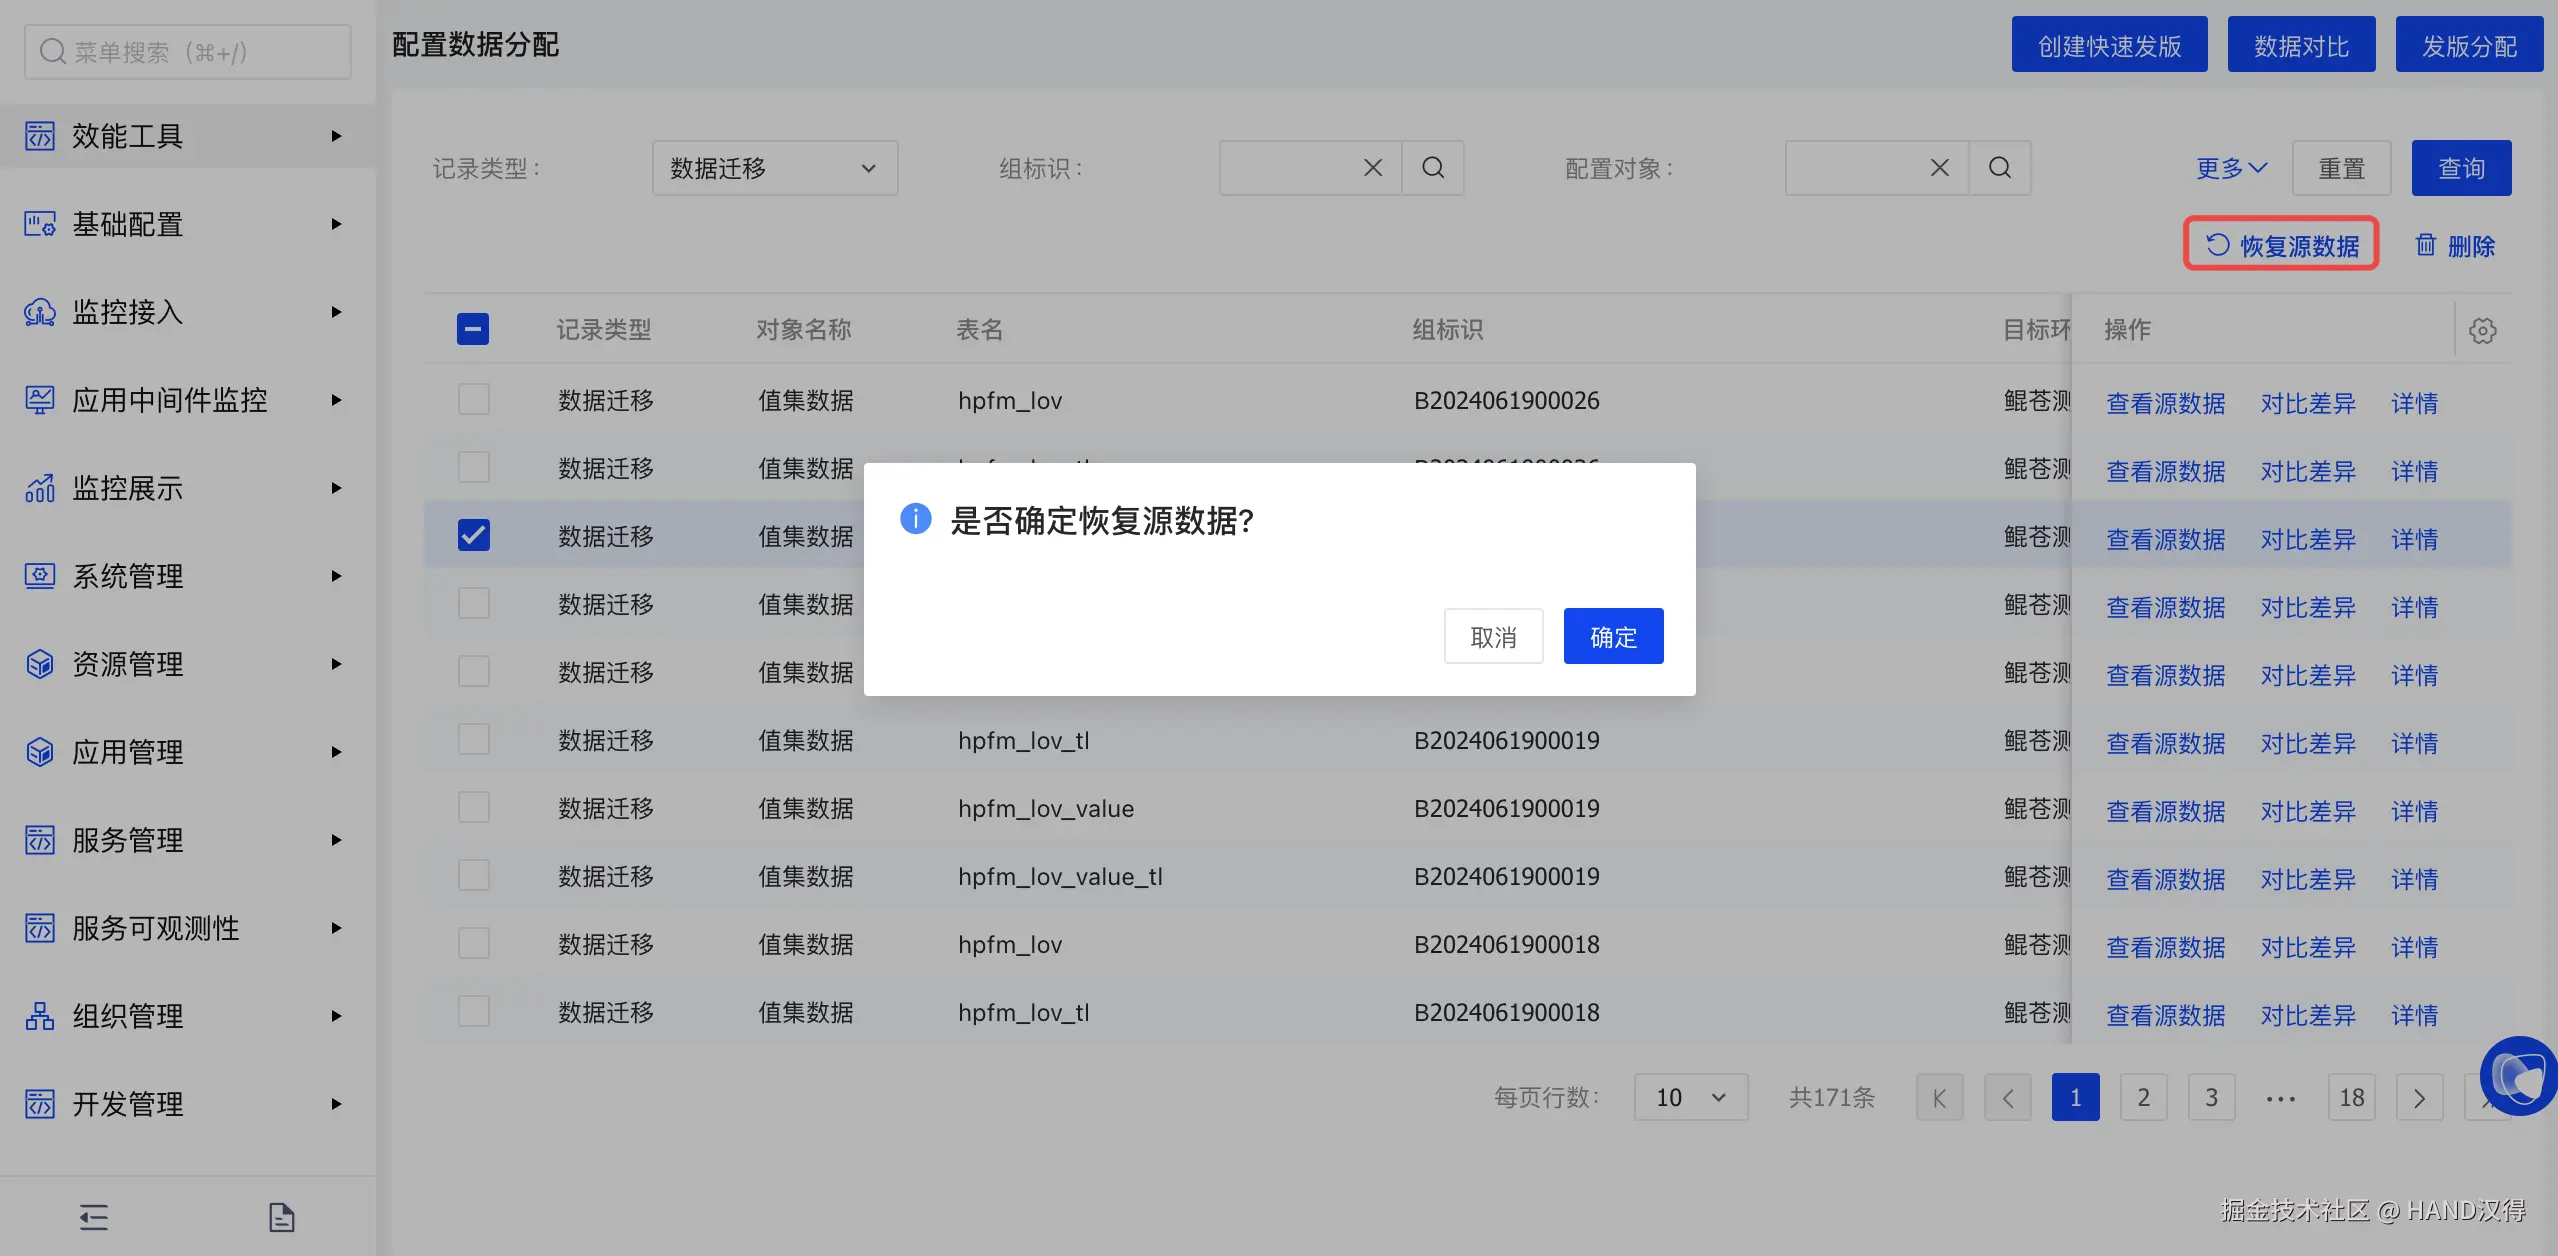
Task: Expand the 更多 filter options
Action: (x=2231, y=168)
